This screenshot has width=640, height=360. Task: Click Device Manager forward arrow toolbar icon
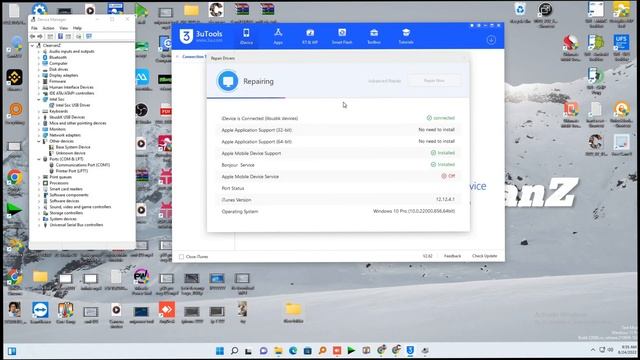pos(40,36)
